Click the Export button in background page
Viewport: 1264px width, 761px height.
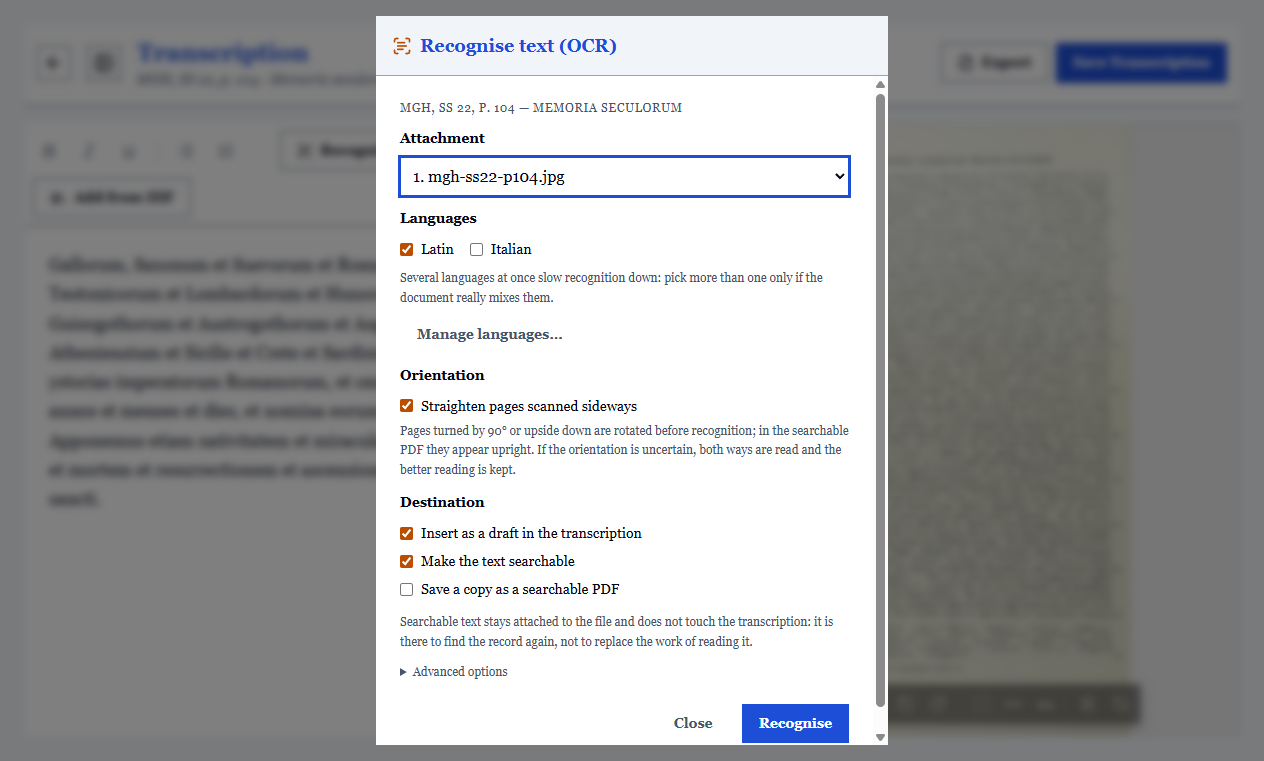(x=994, y=62)
